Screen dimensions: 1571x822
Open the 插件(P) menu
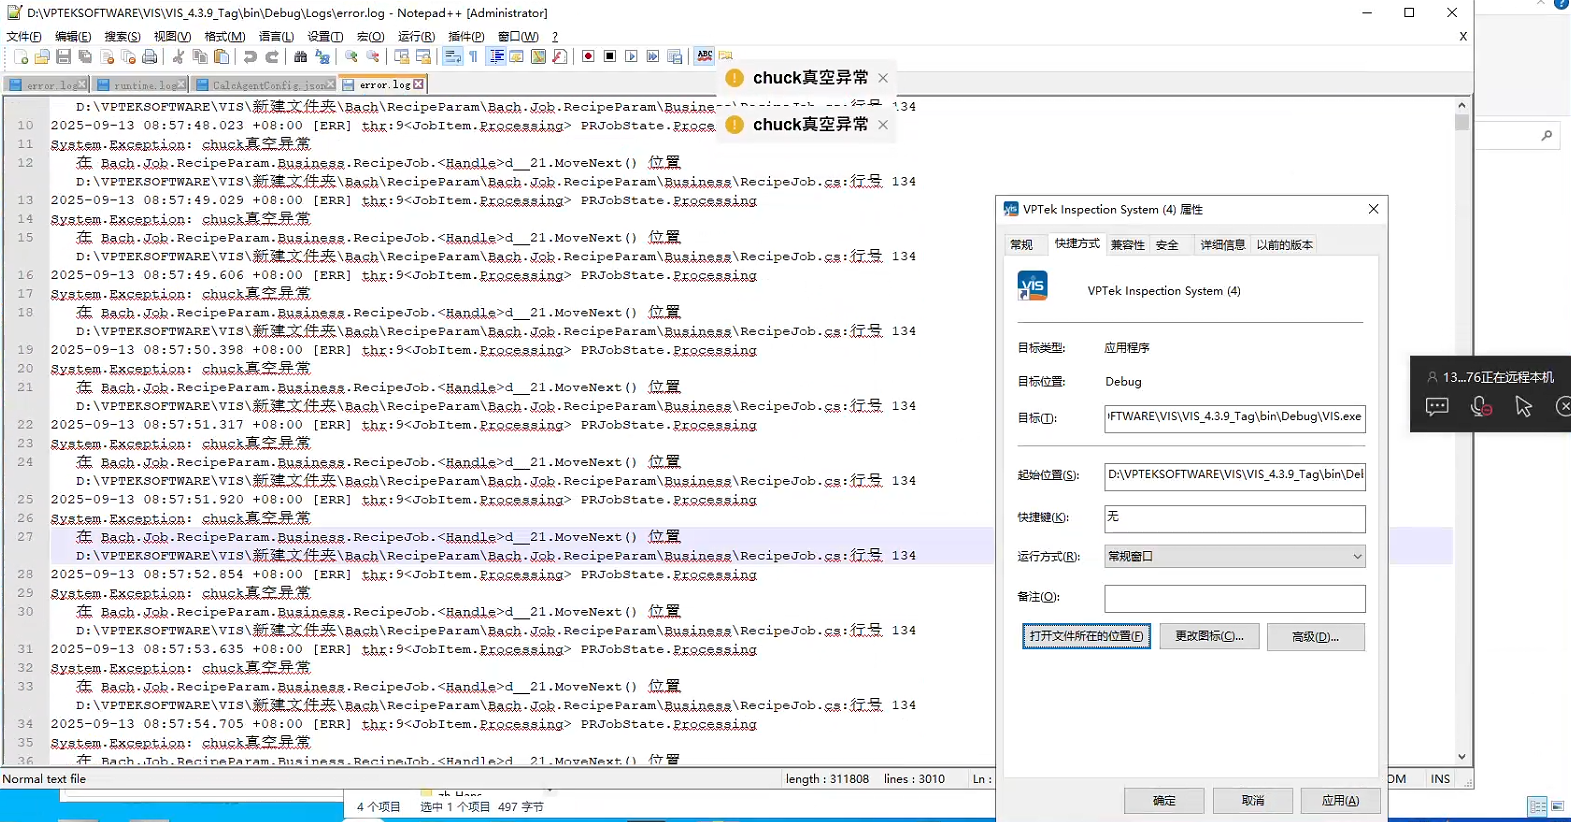465,37
